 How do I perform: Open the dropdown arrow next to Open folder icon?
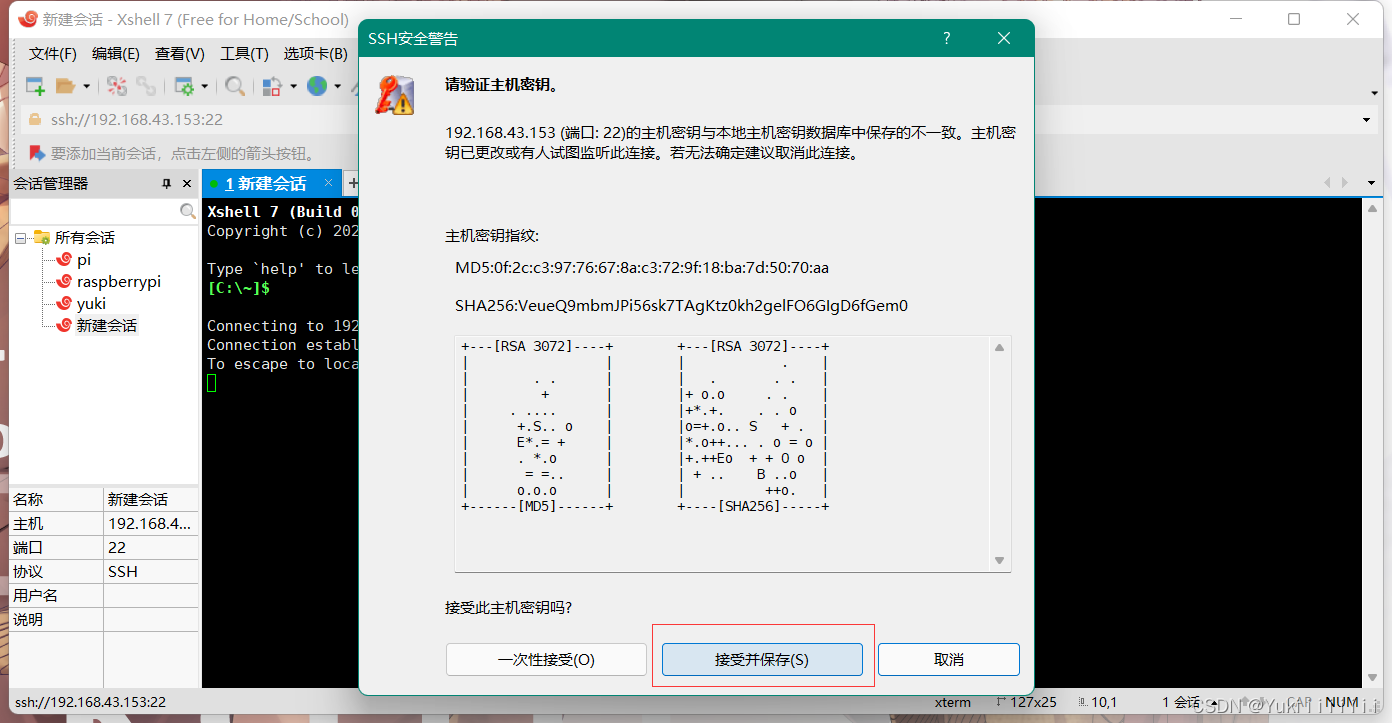point(86,87)
